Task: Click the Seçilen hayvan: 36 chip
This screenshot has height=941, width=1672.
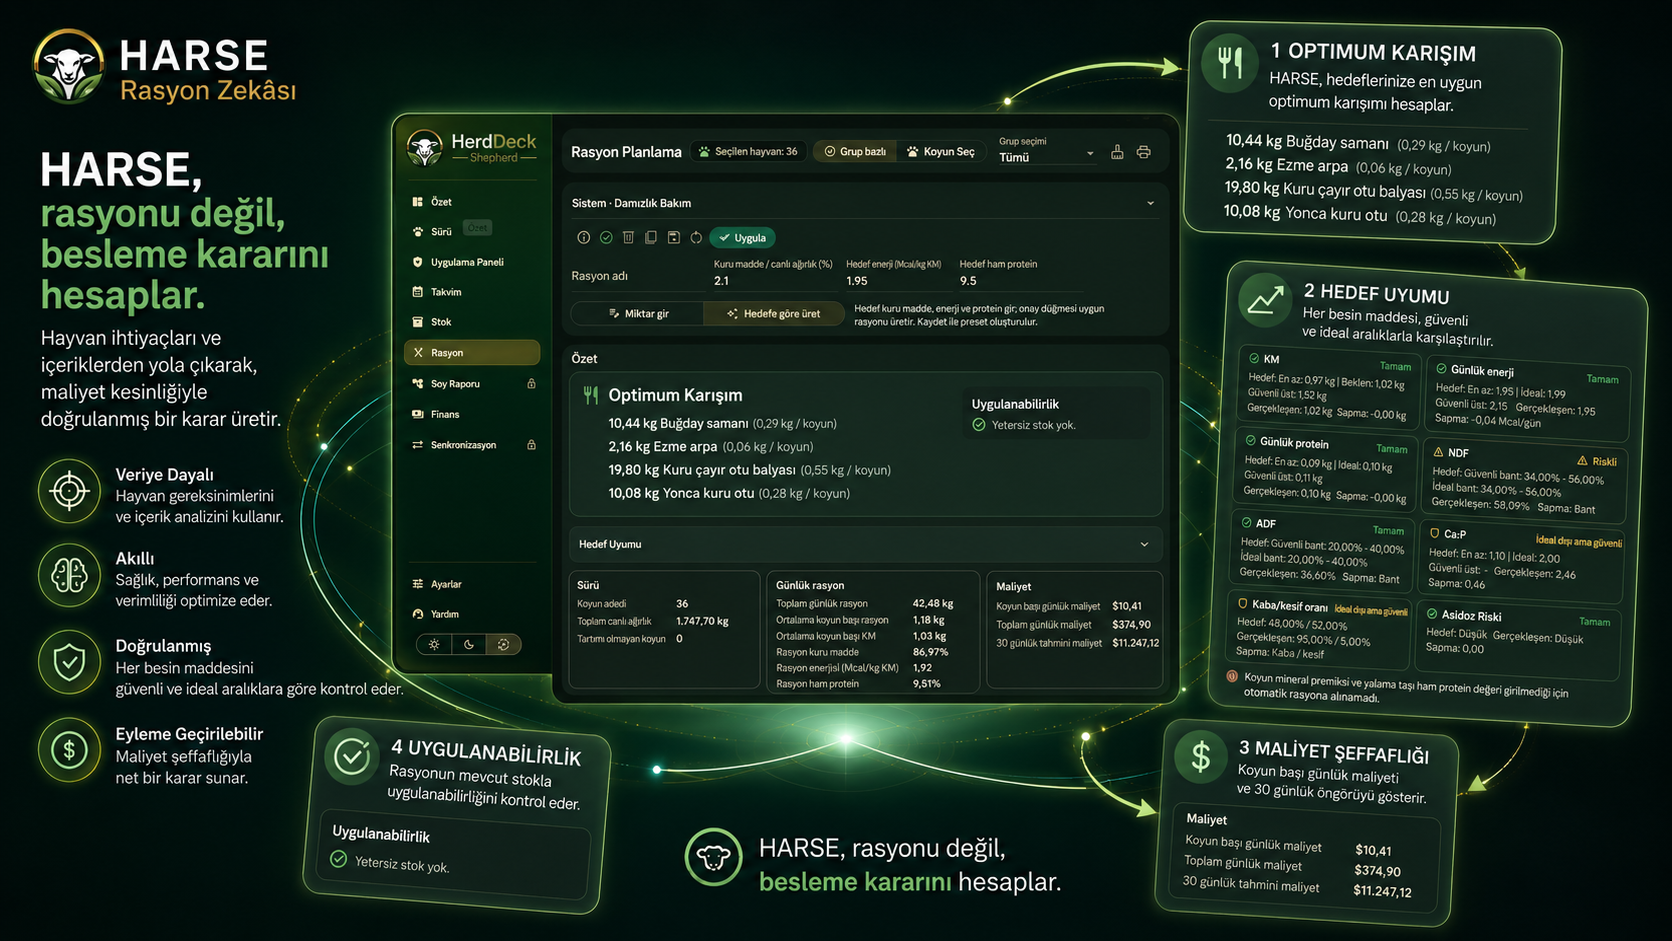Action: [x=748, y=152]
